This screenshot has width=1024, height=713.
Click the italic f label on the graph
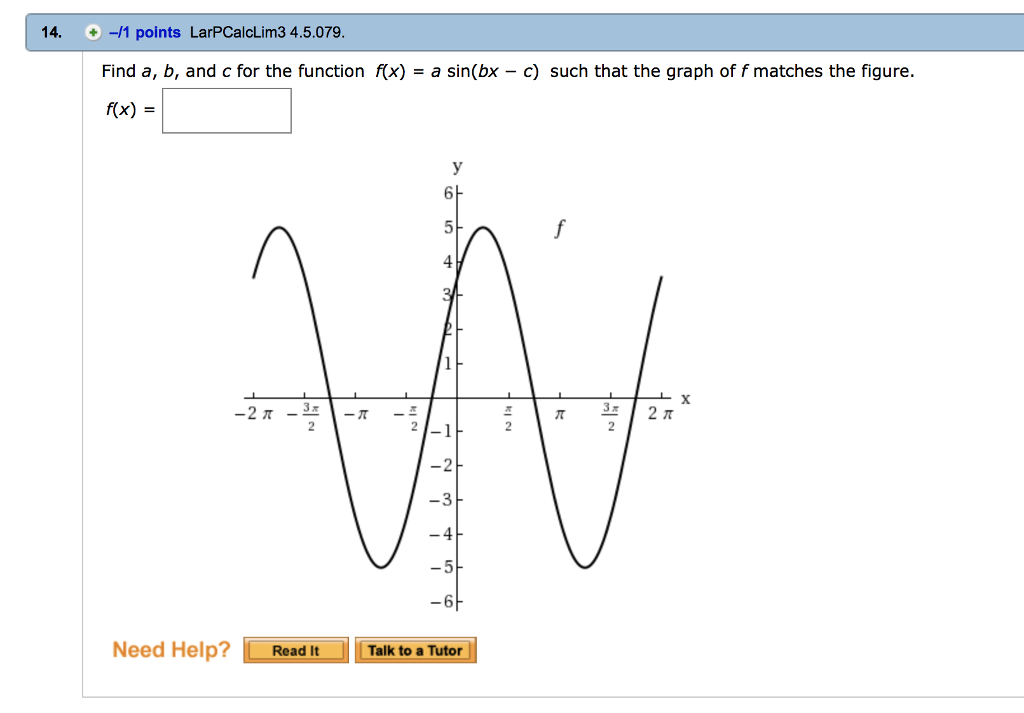point(559,228)
